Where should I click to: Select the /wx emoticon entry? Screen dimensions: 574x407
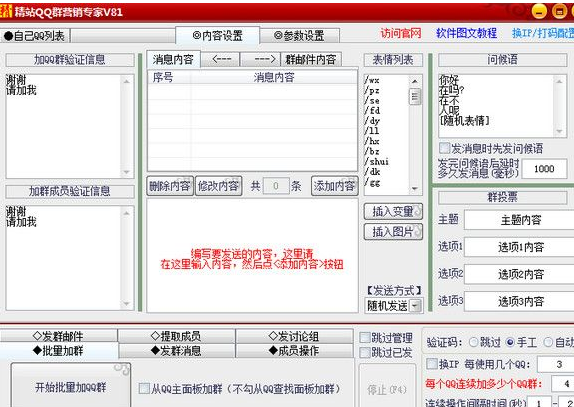(372, 80)
